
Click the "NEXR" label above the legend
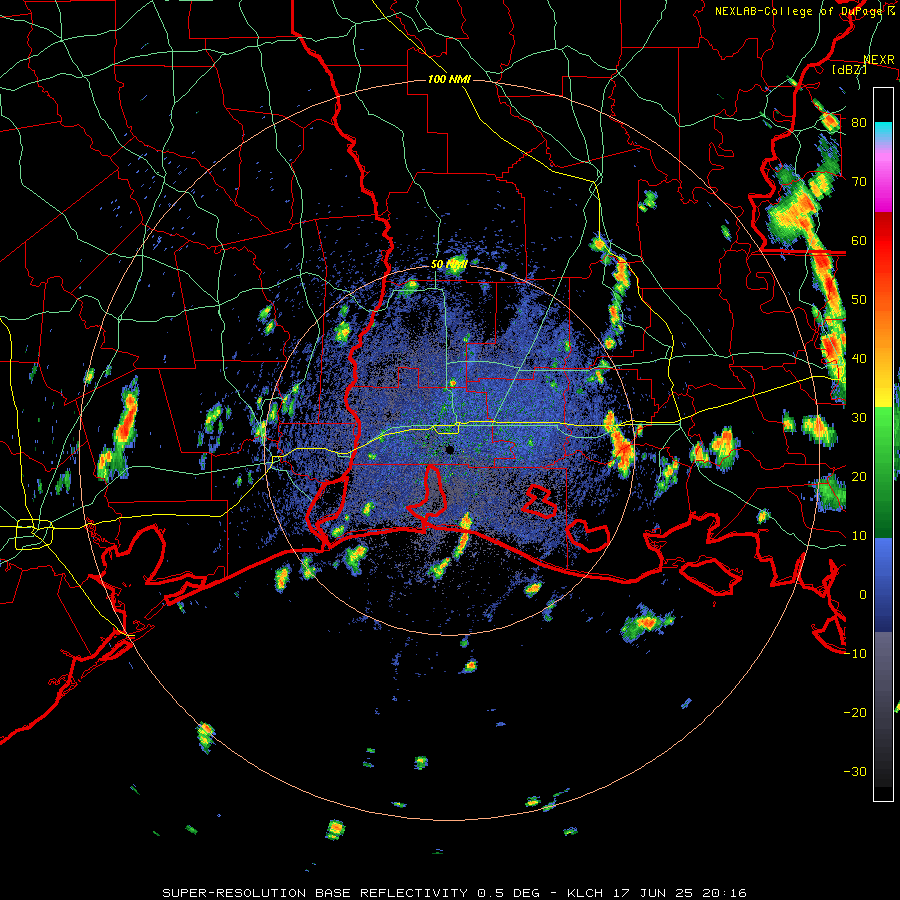(879, 59)
